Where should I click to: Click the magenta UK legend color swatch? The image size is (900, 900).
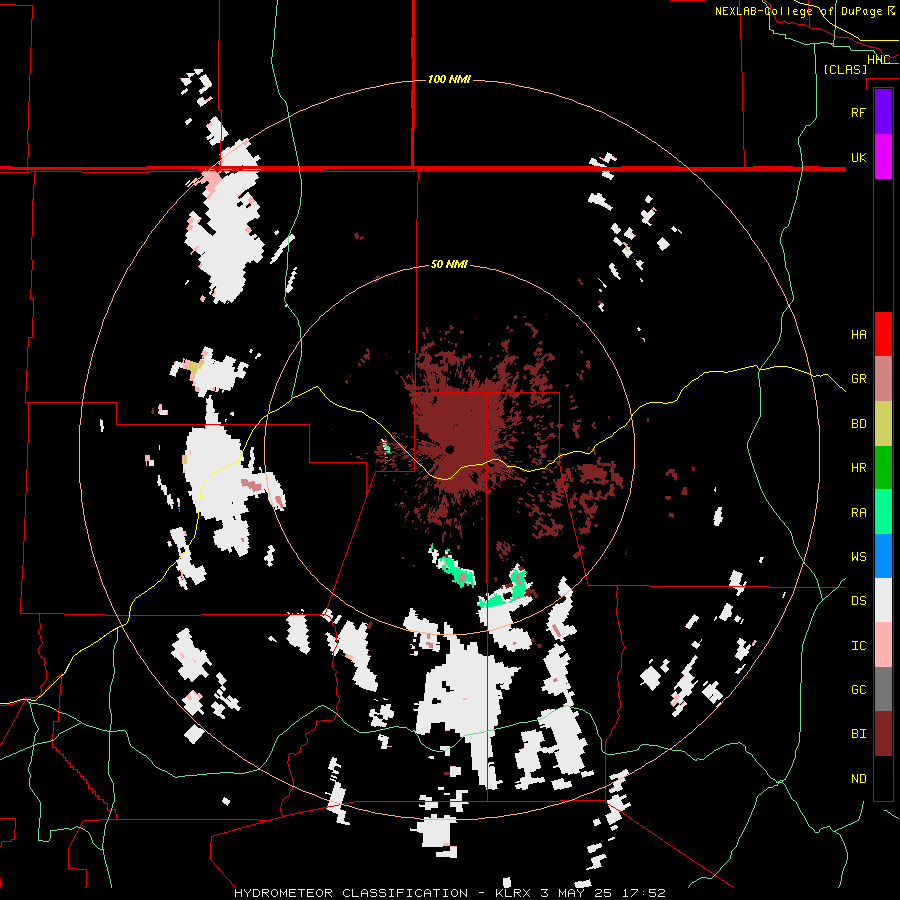click(x=883, y=157)
